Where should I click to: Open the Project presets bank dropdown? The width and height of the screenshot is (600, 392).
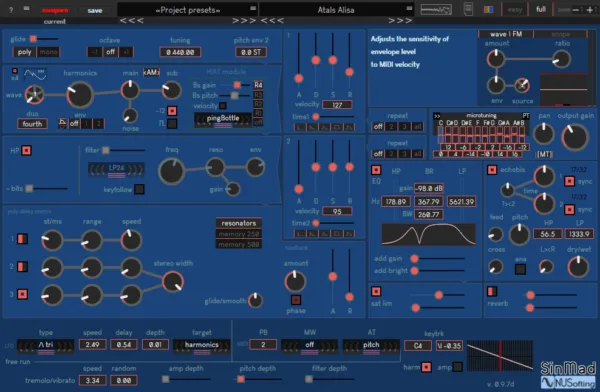tap(187, 10)
